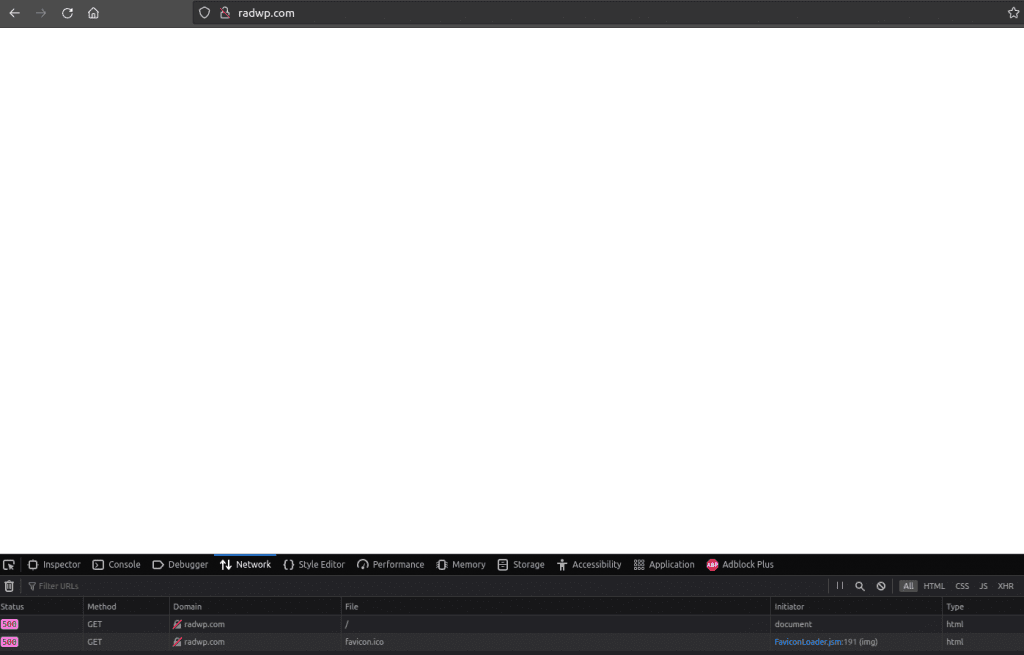
Task: Go to the browser Home page
Action: 93,13
